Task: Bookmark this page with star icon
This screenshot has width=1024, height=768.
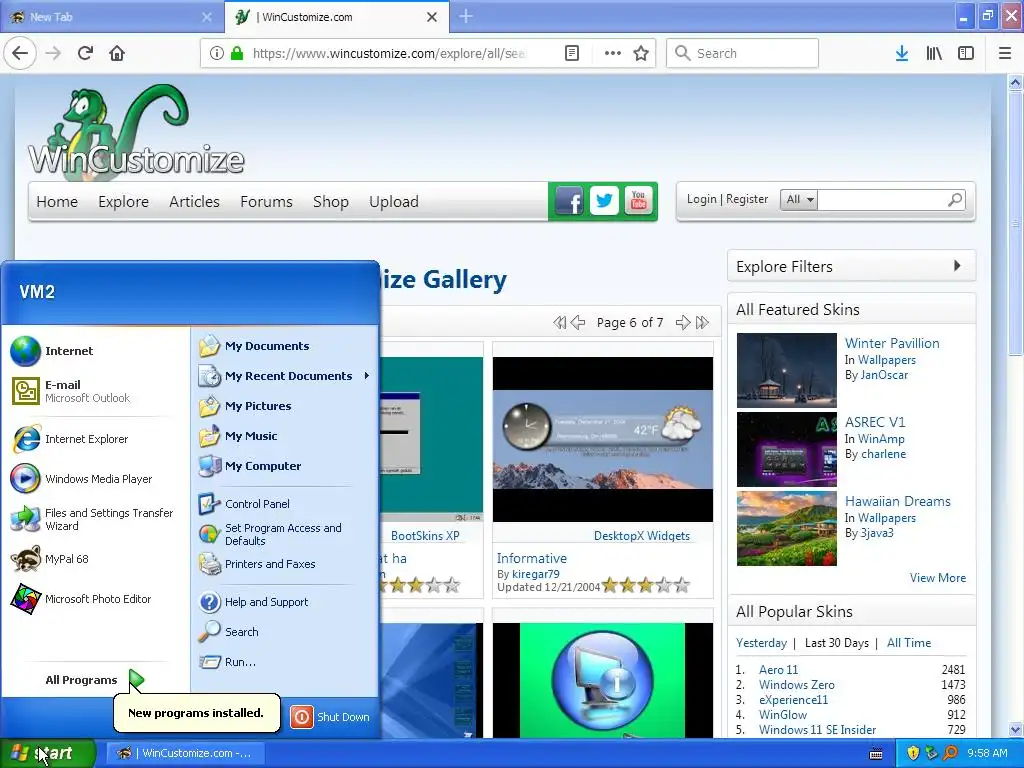Action: (641, 54)
